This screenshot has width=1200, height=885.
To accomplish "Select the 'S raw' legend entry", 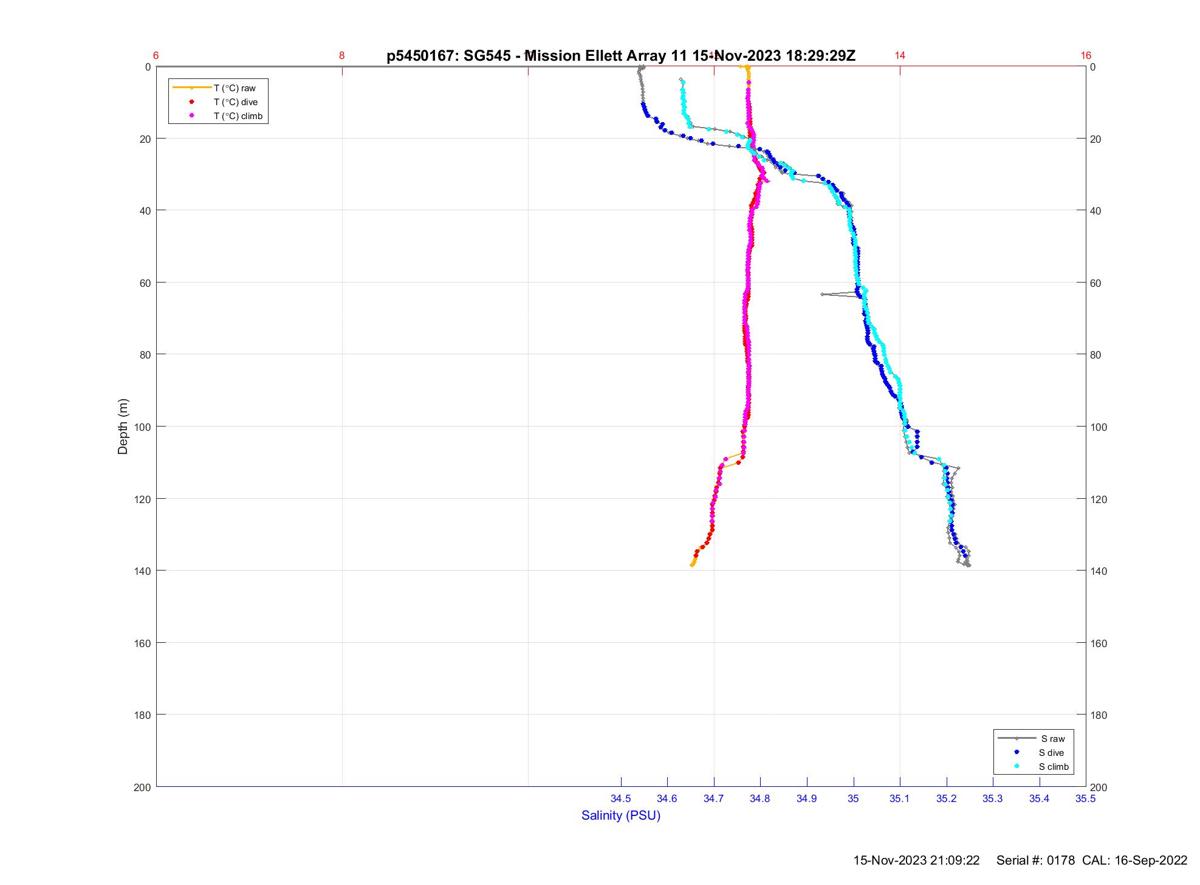I will (x=1052, y=738).
